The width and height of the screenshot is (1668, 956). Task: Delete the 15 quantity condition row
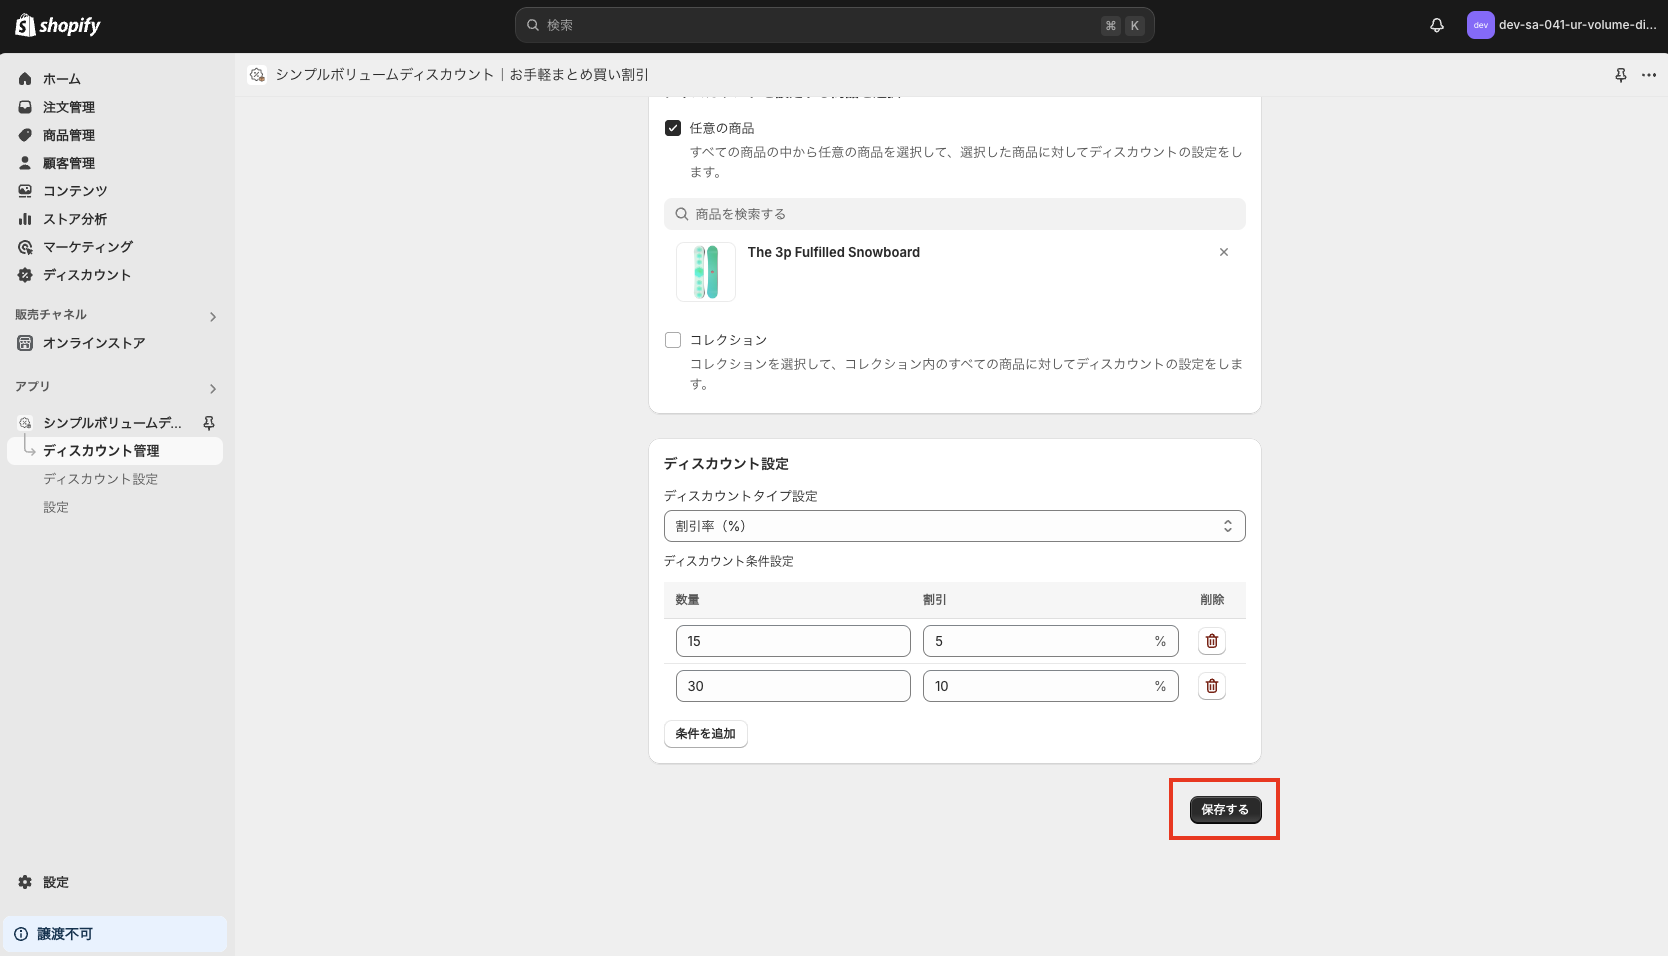pos(1212,641)
